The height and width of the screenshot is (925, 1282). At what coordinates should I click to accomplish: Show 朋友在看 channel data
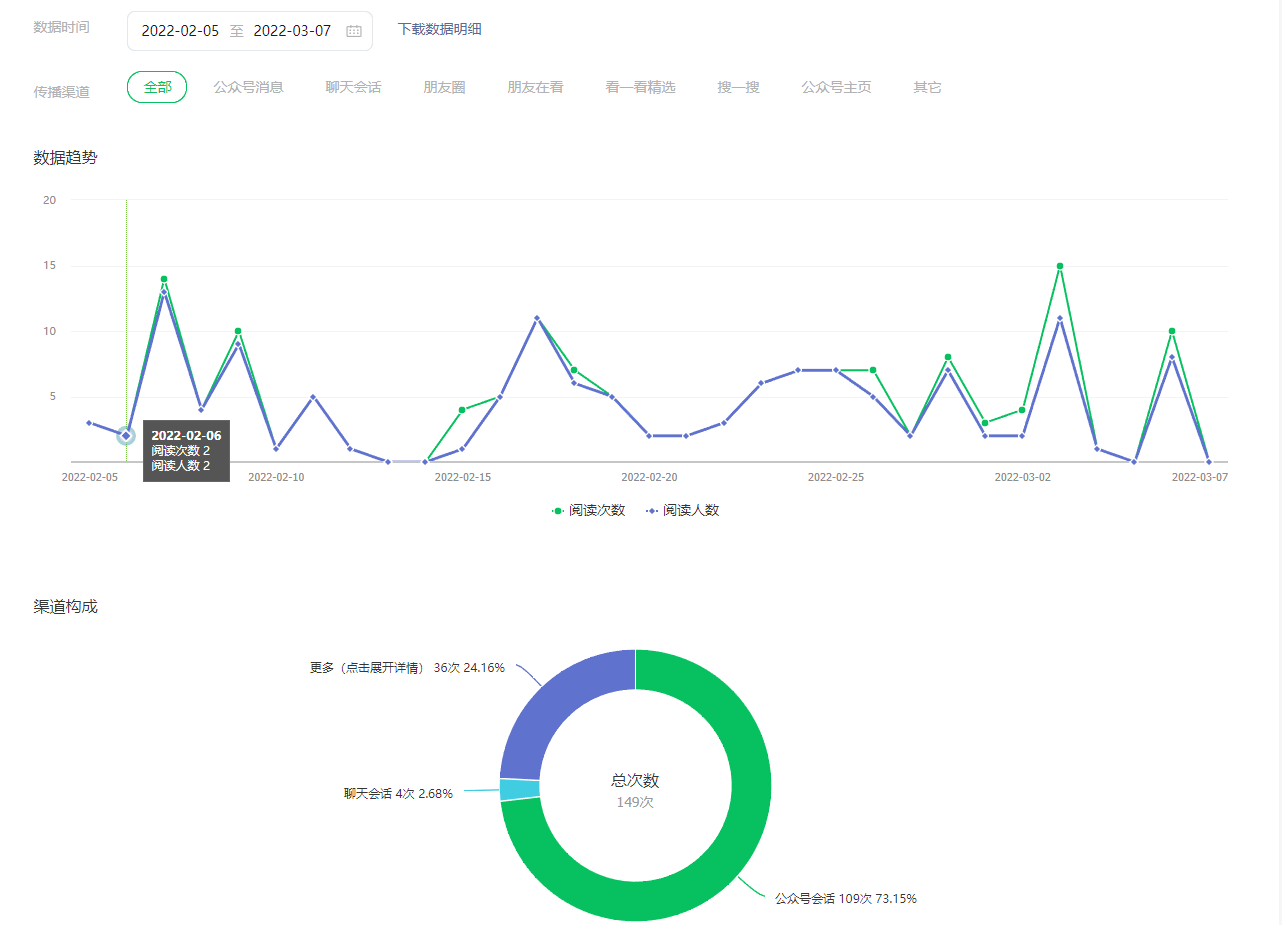(535, 87)
